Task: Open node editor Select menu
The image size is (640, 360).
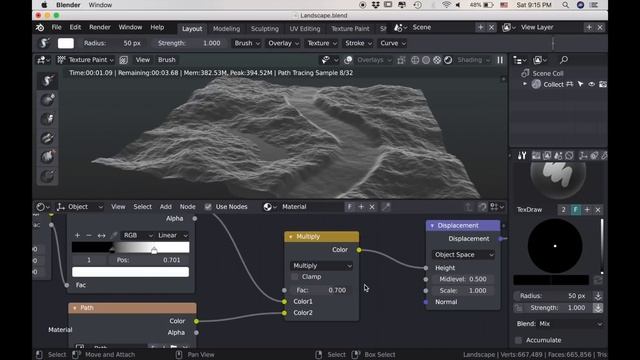Action: 142,207
